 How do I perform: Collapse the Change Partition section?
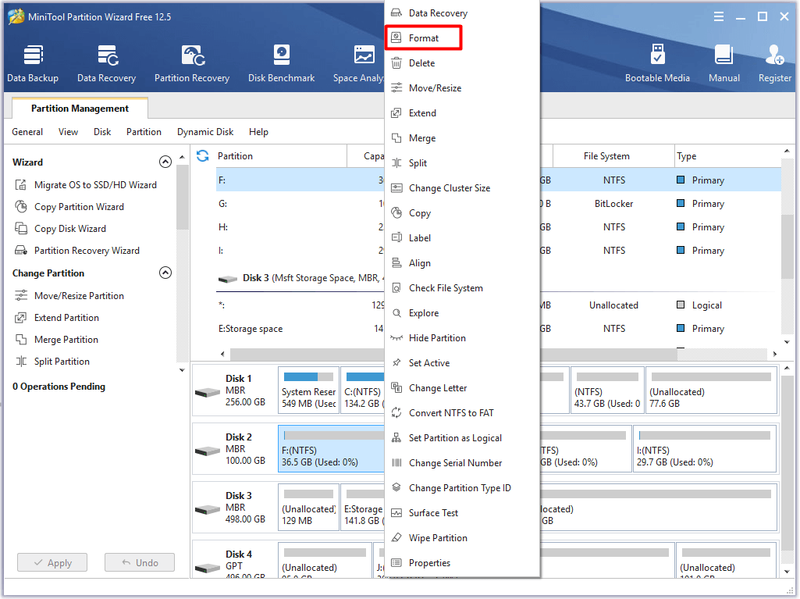165,272
